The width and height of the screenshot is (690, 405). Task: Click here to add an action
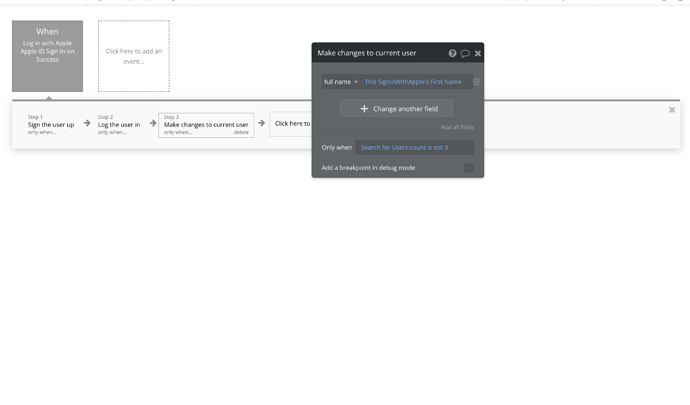point(291,124)
